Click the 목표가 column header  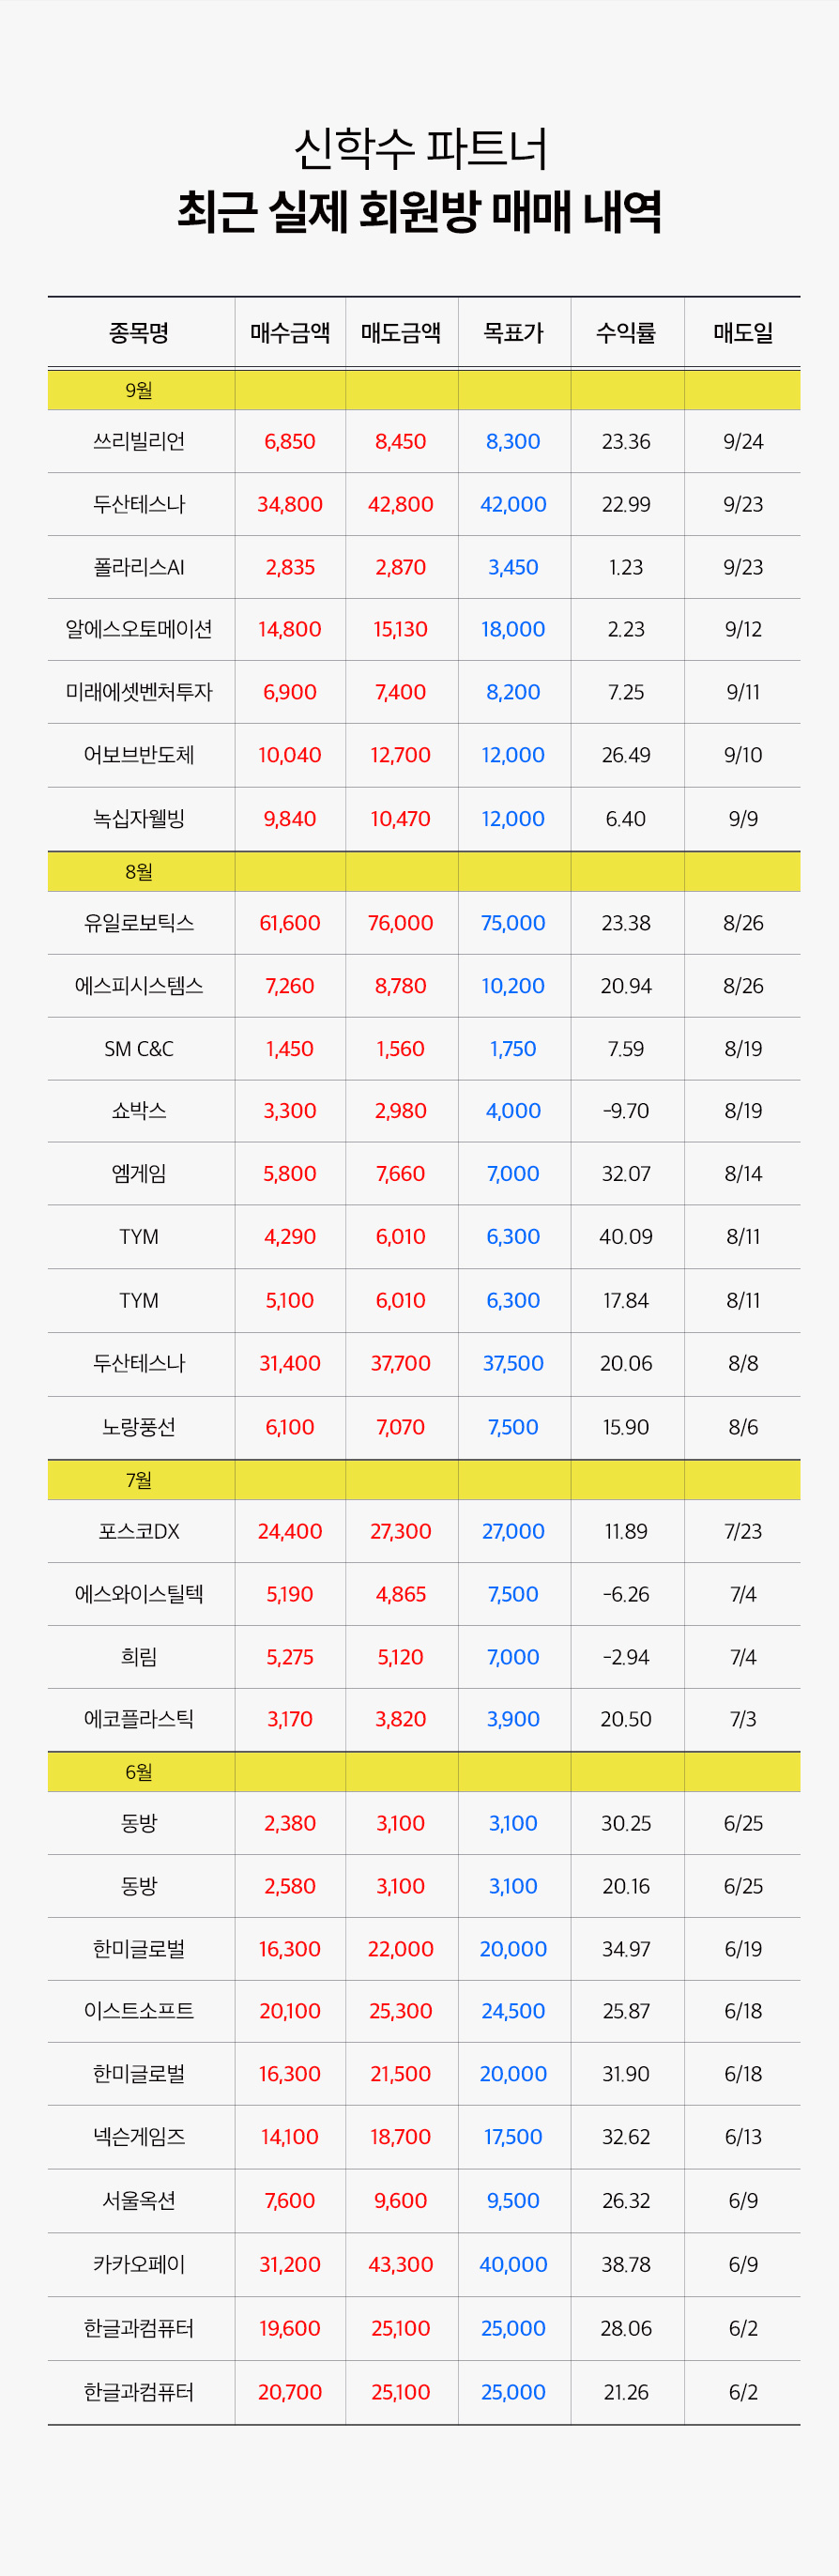click(x=513, y=333)
